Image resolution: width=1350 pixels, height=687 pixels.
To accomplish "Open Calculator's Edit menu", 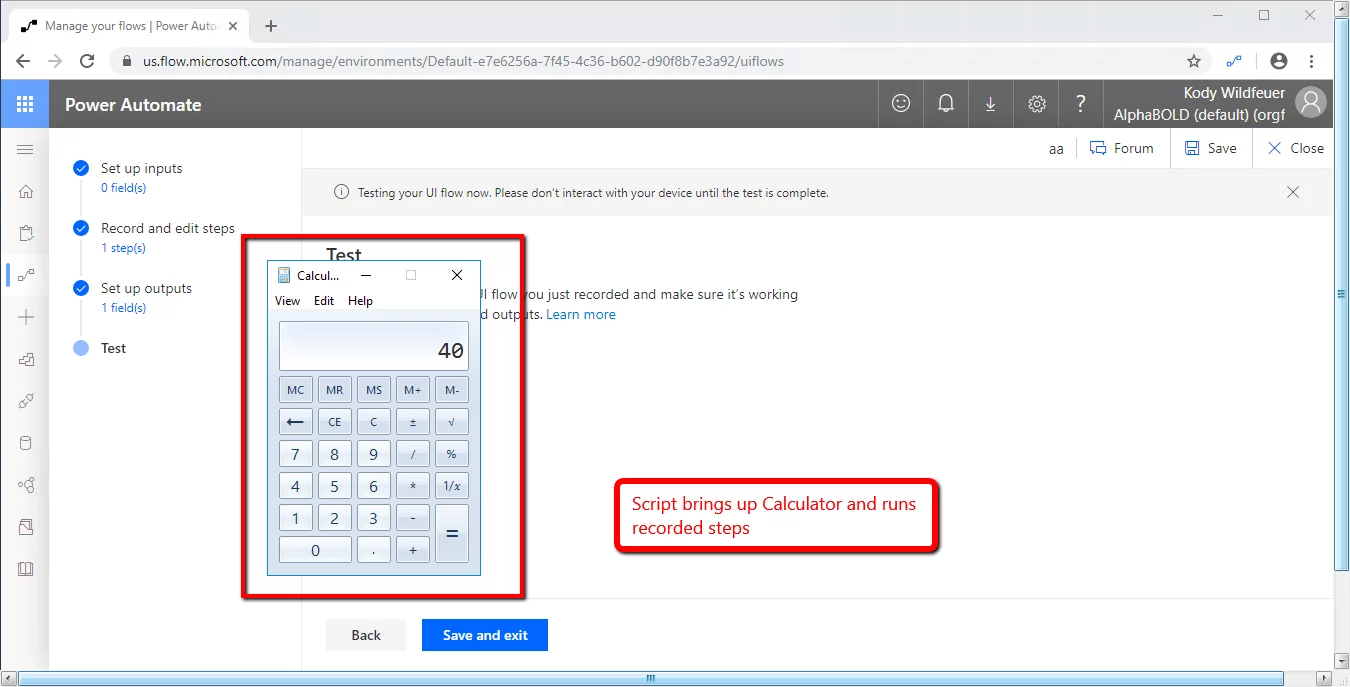I will click(324, 301).
